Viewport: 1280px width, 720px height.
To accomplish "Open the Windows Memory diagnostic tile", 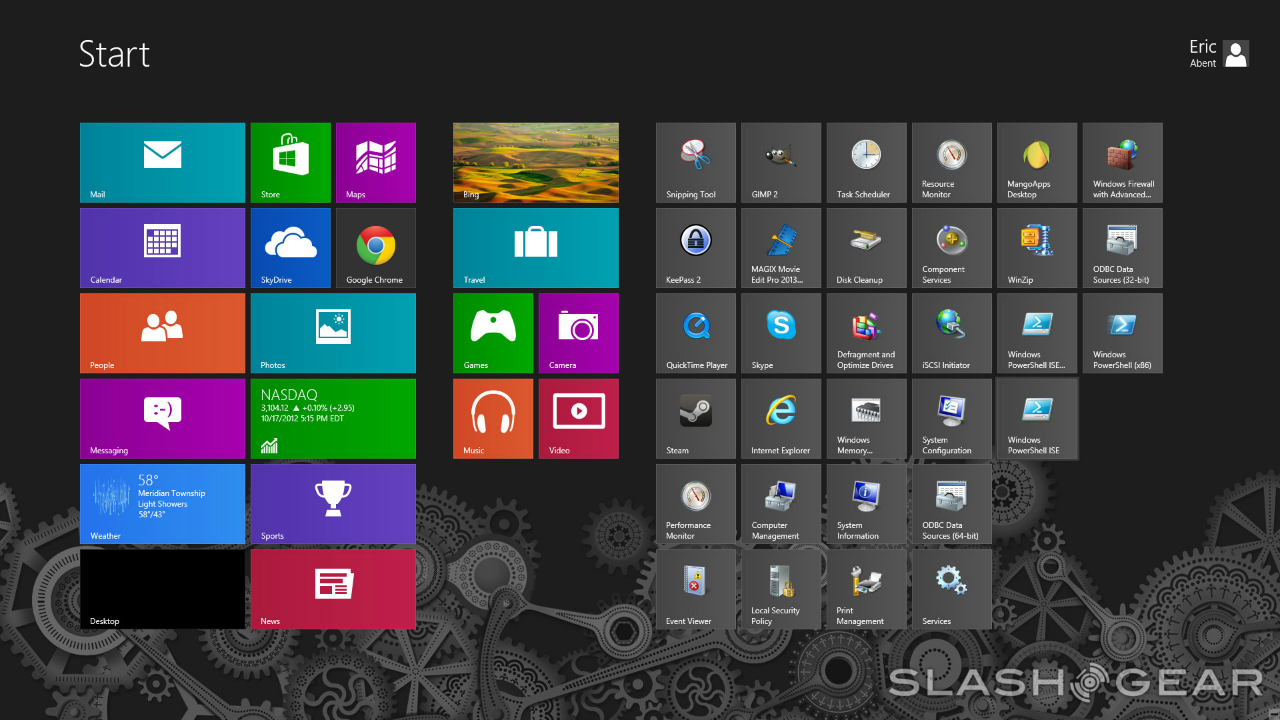I will point(867,419).
